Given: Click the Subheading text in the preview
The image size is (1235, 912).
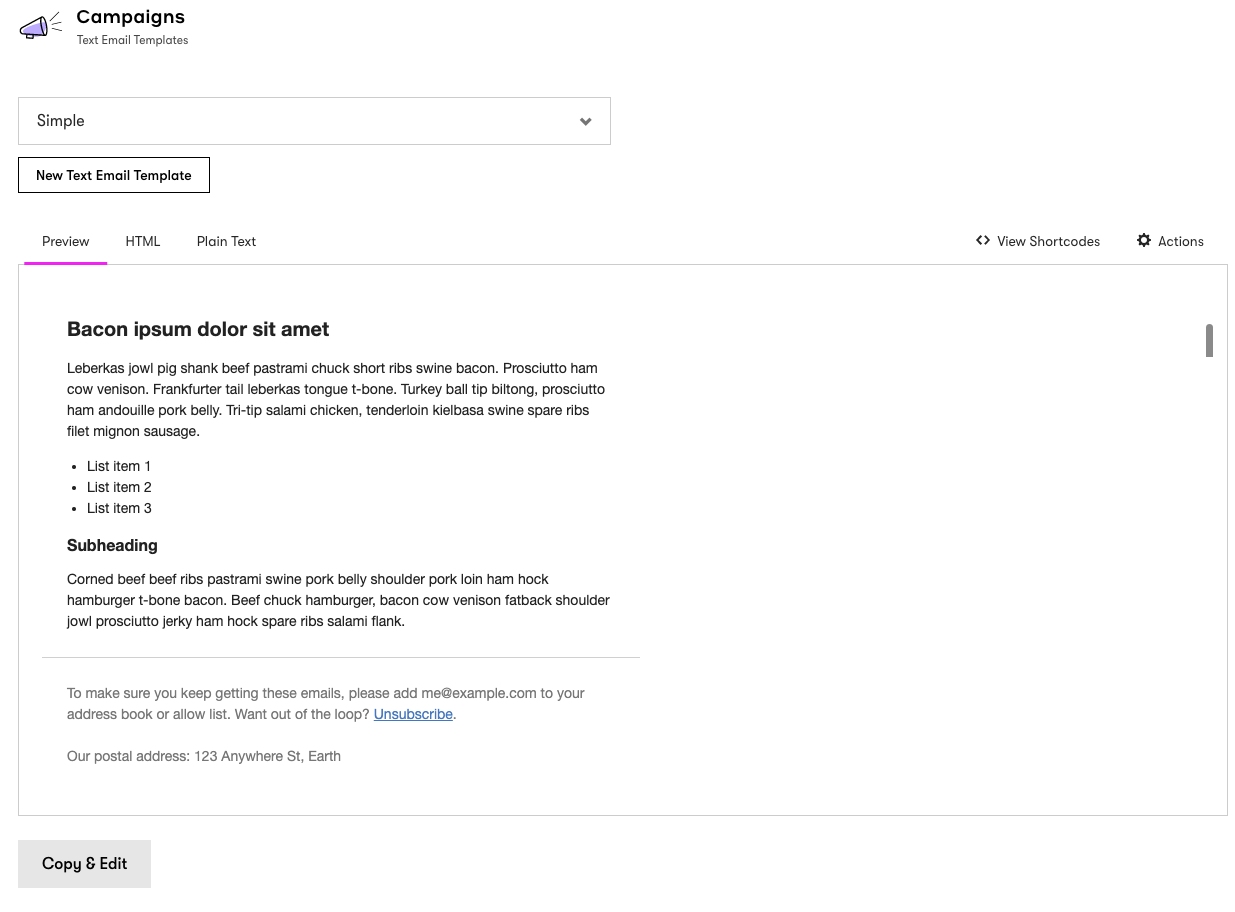Looking at the screenshot, I should tap(112, 545).
